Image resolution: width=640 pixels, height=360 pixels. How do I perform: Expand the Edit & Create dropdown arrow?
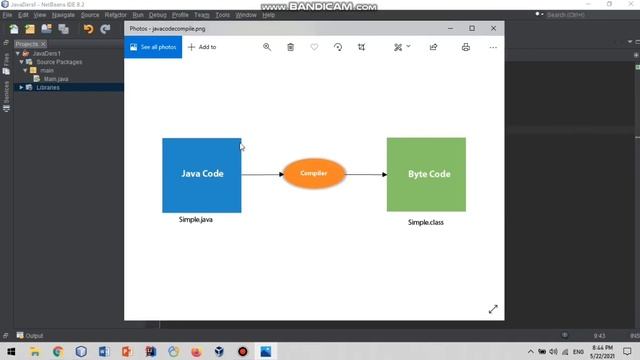pos(409,46)
